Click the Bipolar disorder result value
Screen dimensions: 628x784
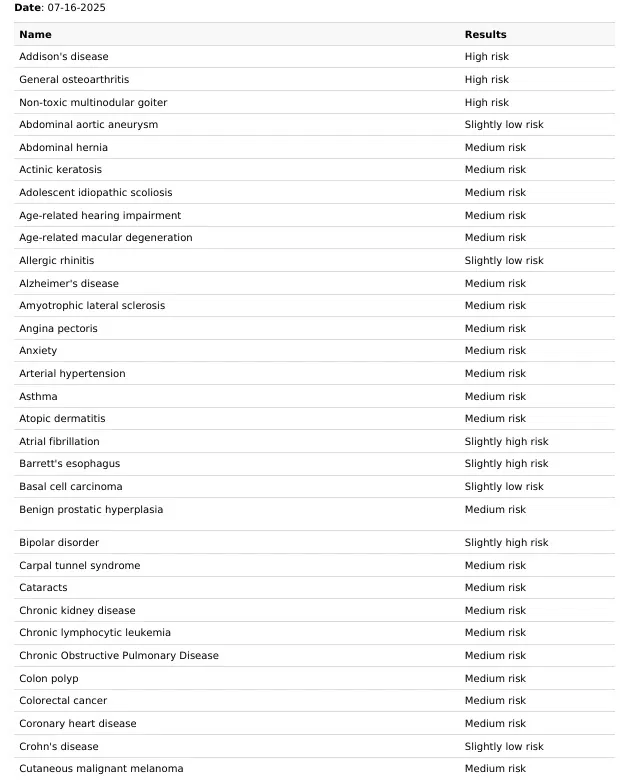click(506, 543)
